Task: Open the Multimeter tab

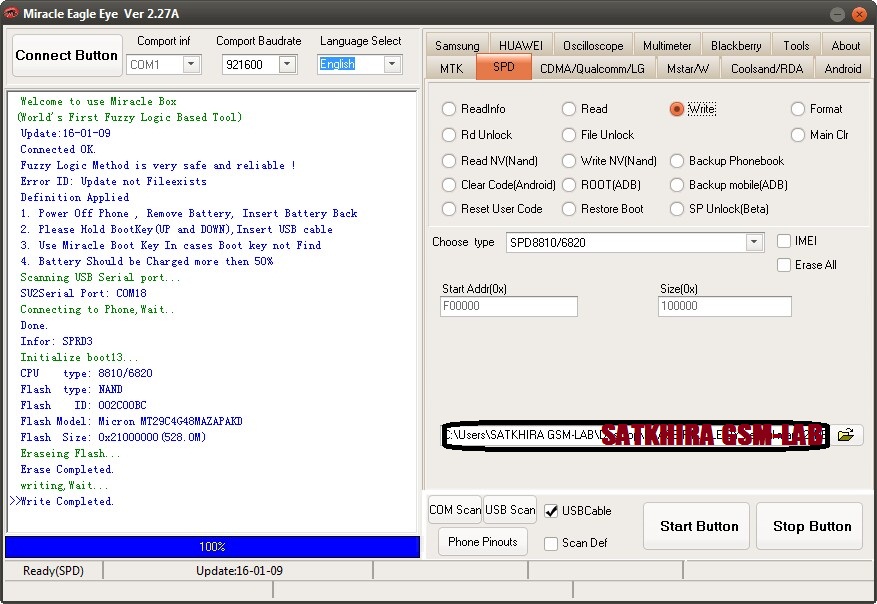Action: [667, 45]
